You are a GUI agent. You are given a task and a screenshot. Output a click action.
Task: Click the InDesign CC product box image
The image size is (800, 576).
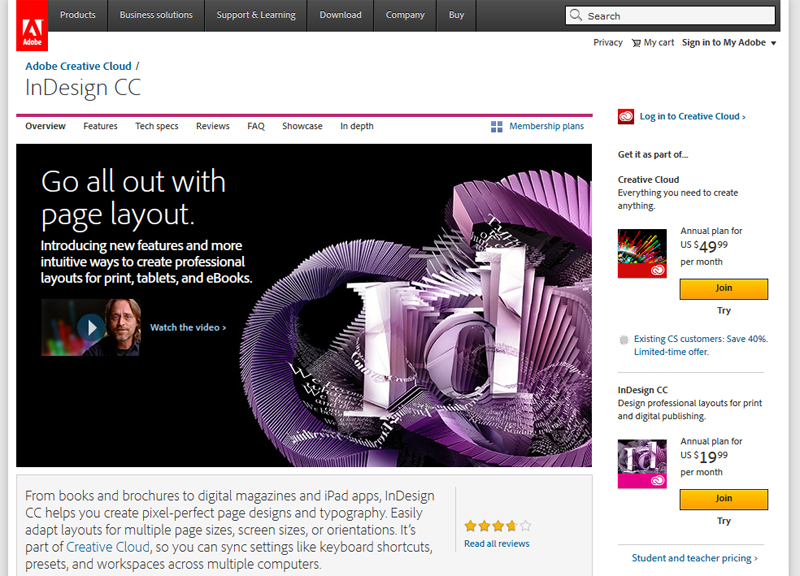coord(642,463)
